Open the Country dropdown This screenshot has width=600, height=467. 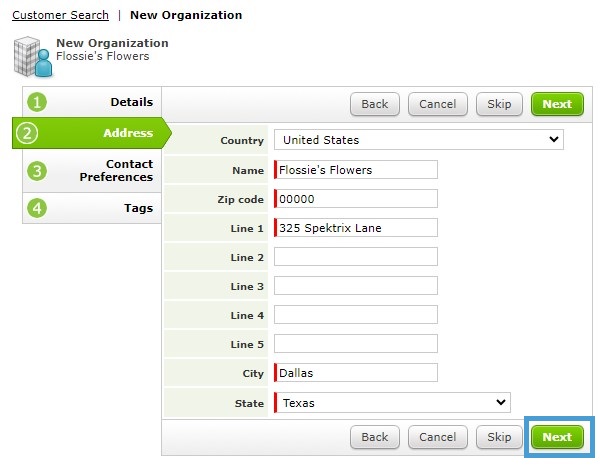coord(419,140)
